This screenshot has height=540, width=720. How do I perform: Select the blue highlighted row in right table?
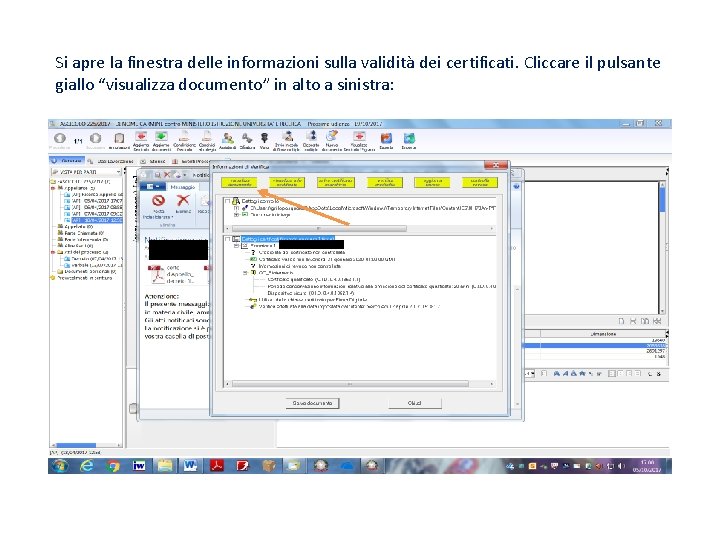(595, 345)
